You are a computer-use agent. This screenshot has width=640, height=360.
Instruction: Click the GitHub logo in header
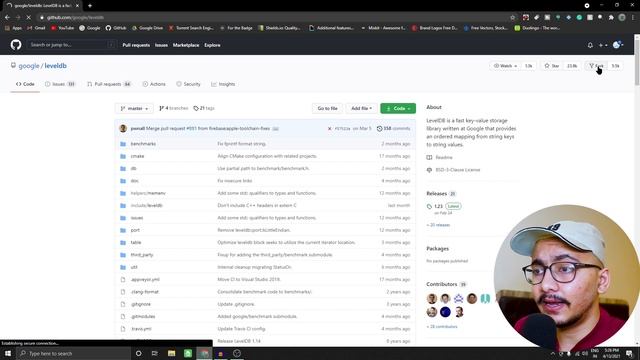[x=16, y=45]
